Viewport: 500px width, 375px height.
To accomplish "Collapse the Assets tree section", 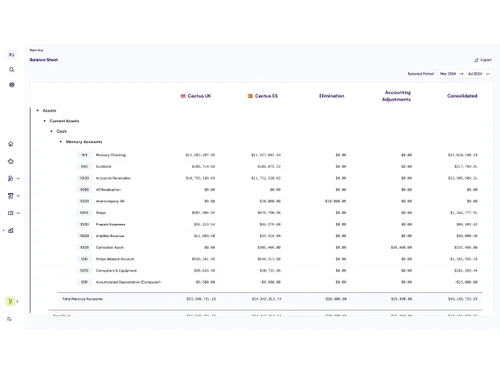I will click(38, 110).
